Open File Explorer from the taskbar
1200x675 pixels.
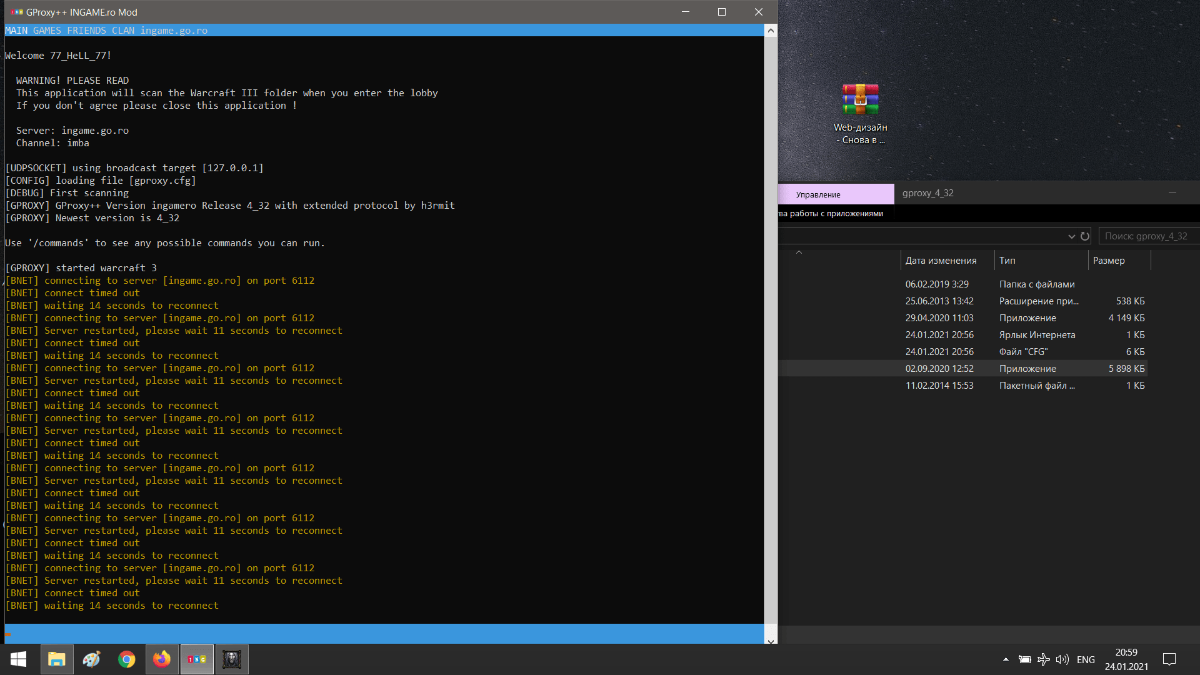tap(56, 659)
